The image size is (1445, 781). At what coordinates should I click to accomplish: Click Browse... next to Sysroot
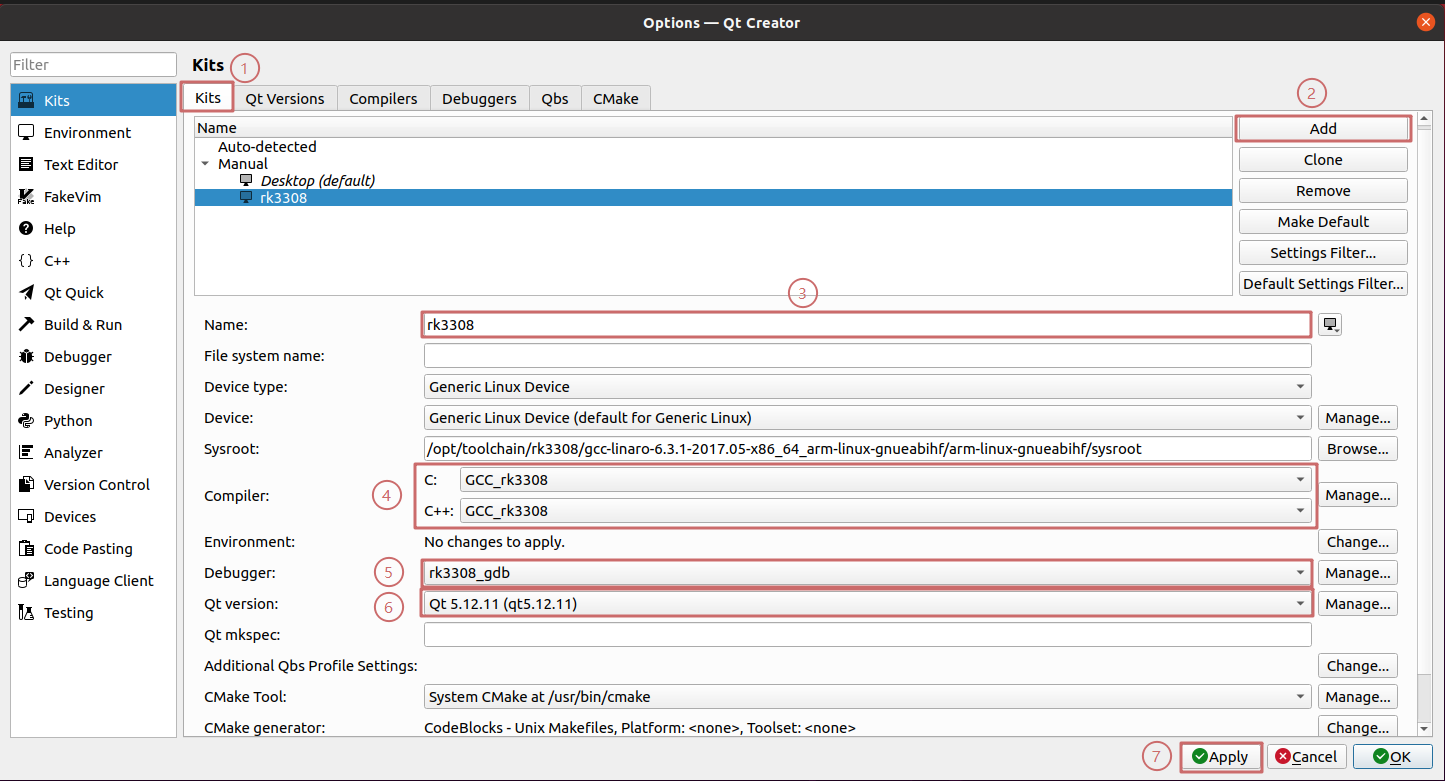coord(1357,449)
